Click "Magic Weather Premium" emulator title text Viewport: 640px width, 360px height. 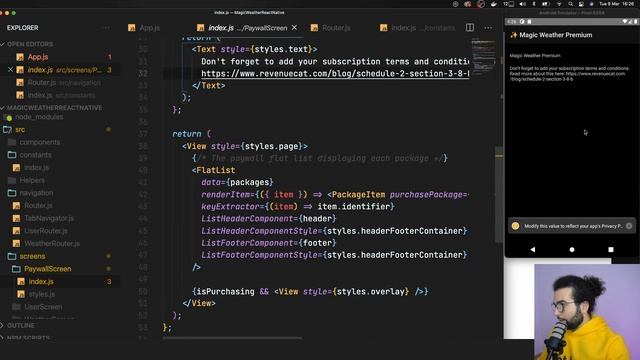(x=556, y=35)
